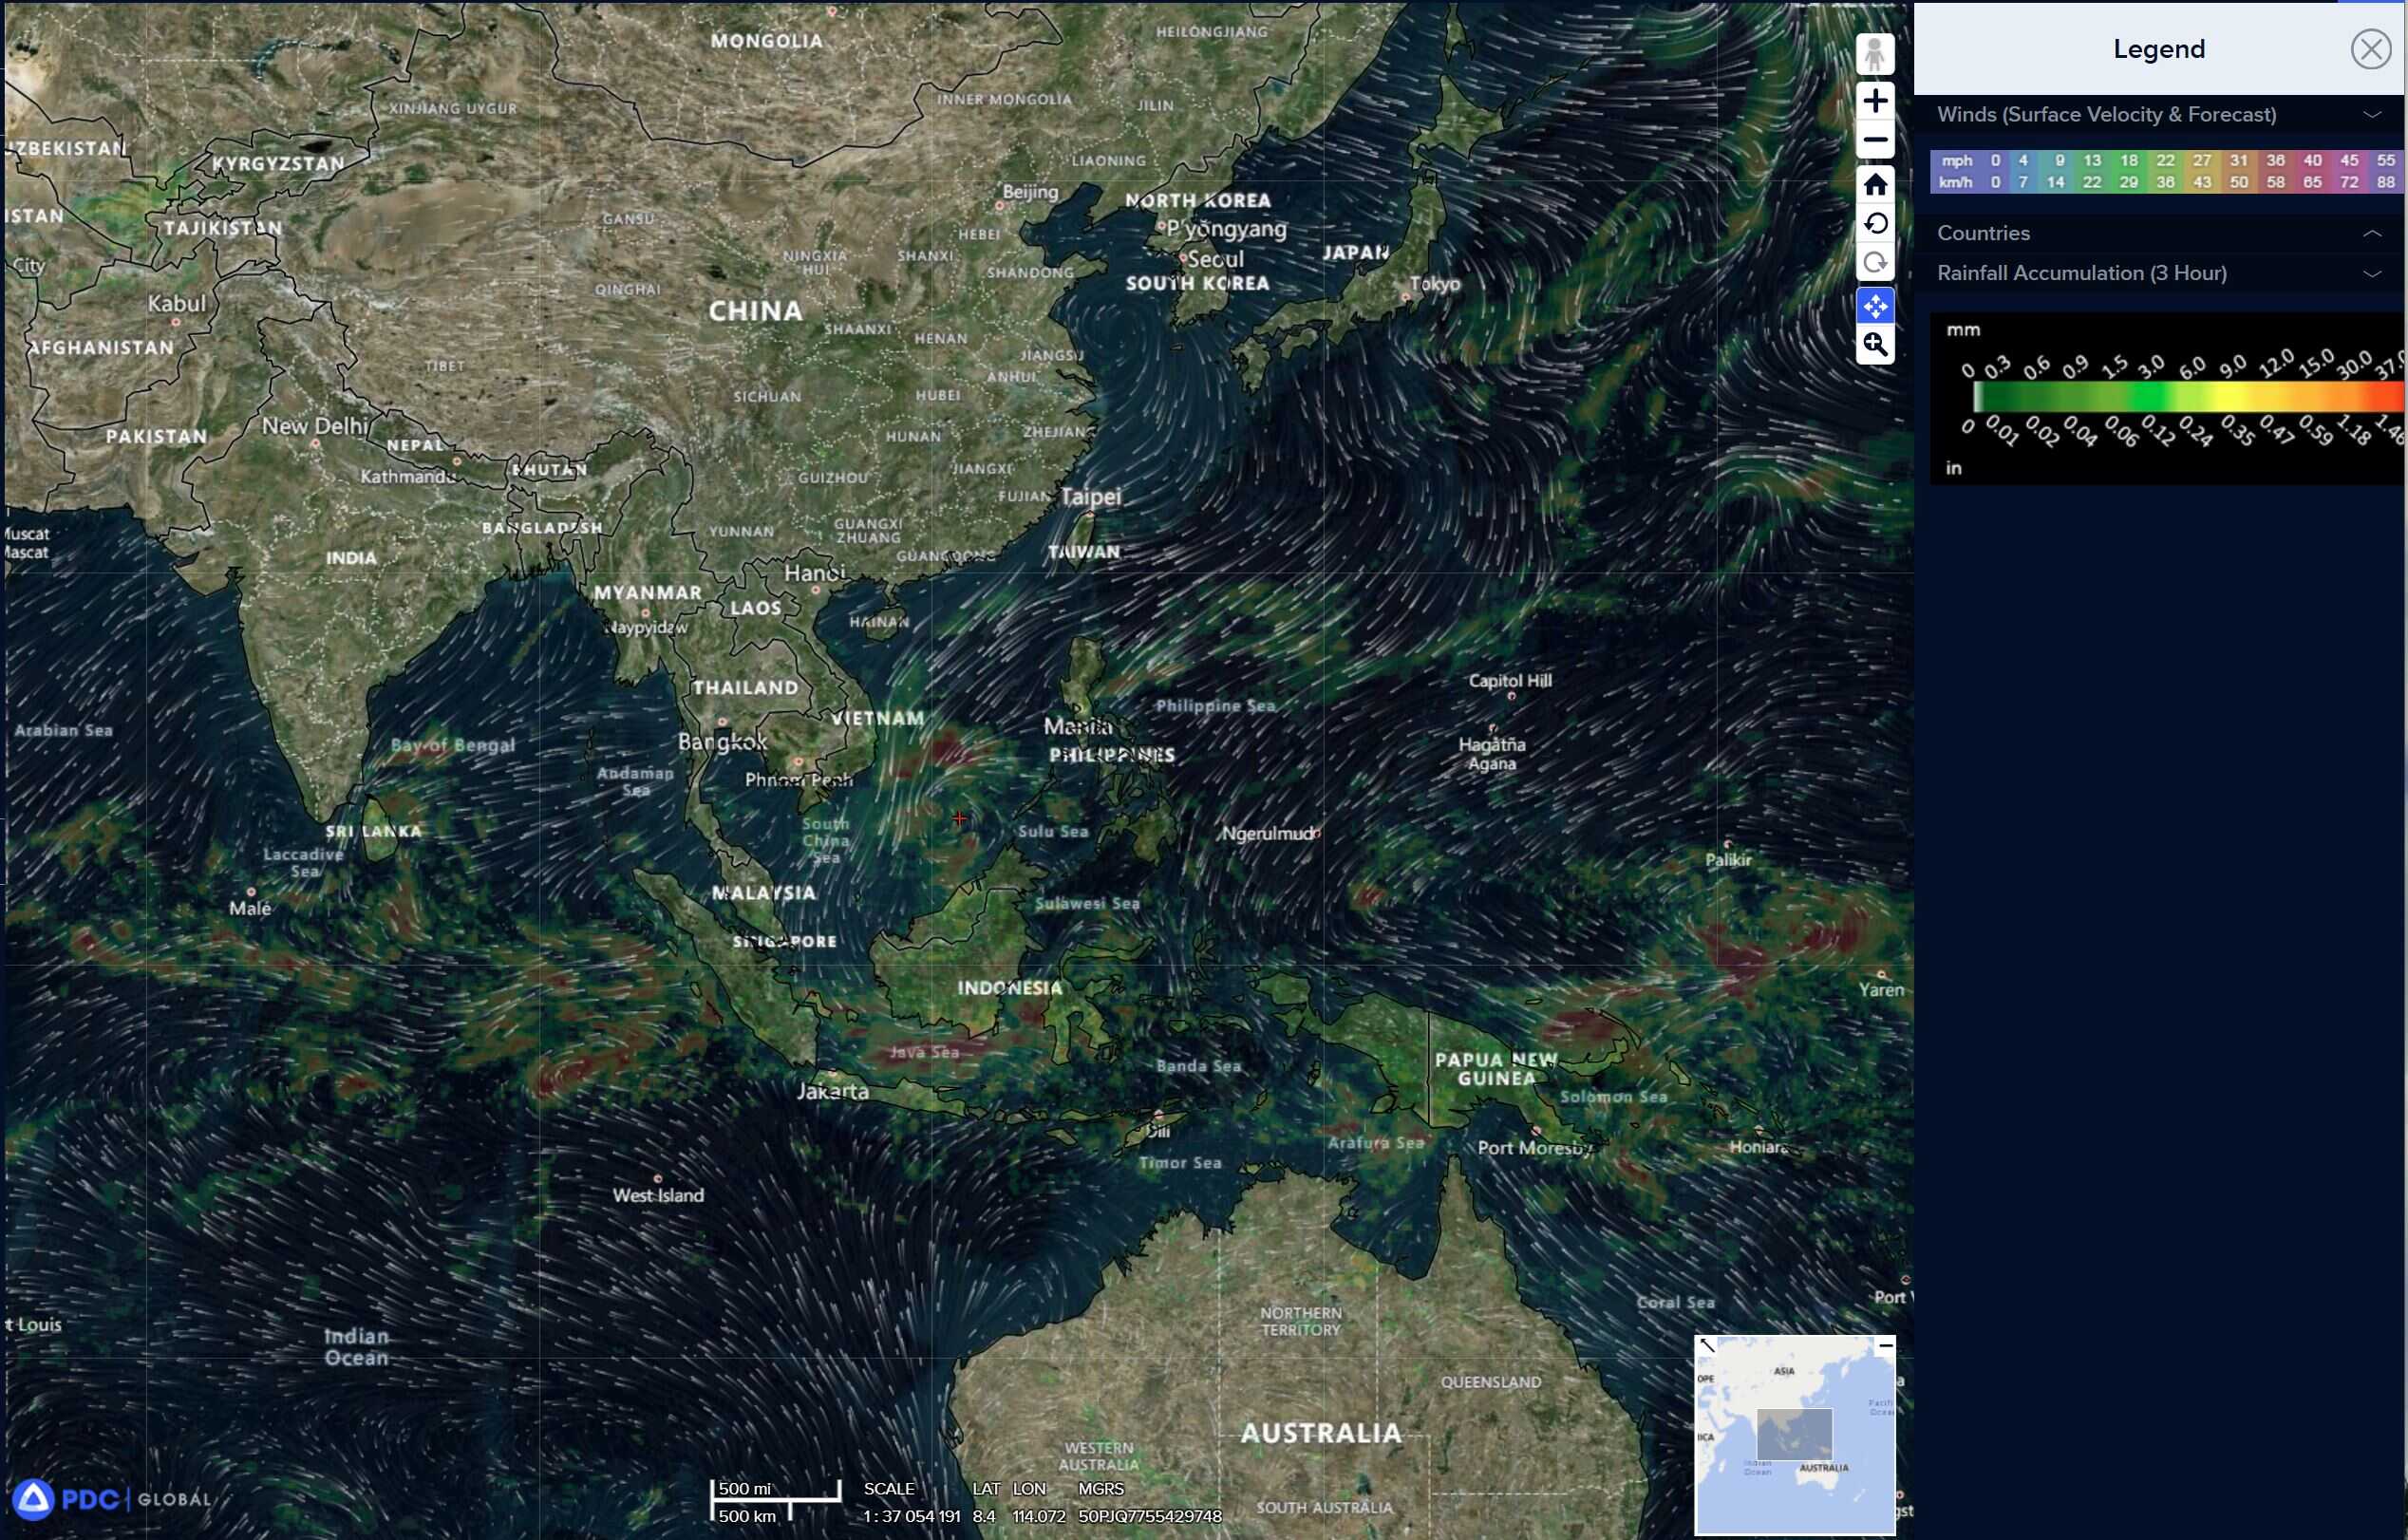Zoom in with the plus button
Viewport: 2408px width, 1540px height.
coord(1875,101)
